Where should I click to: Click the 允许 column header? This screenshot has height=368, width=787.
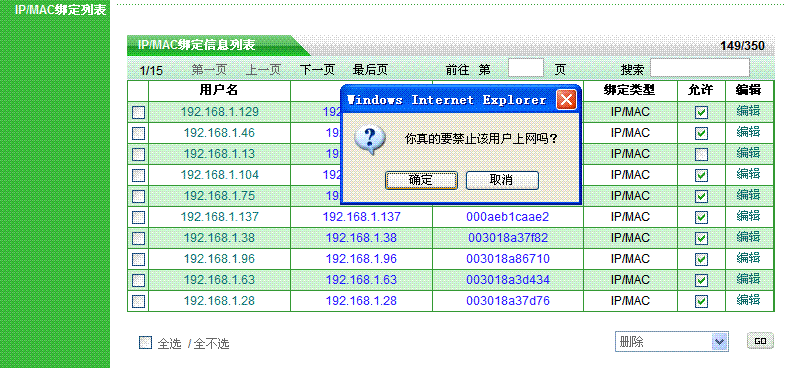701,90
